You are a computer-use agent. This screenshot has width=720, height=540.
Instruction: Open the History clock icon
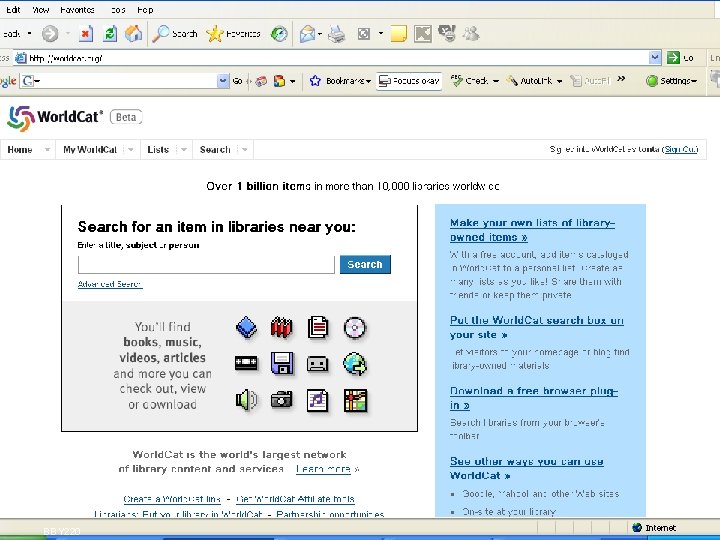coord(279,34)
